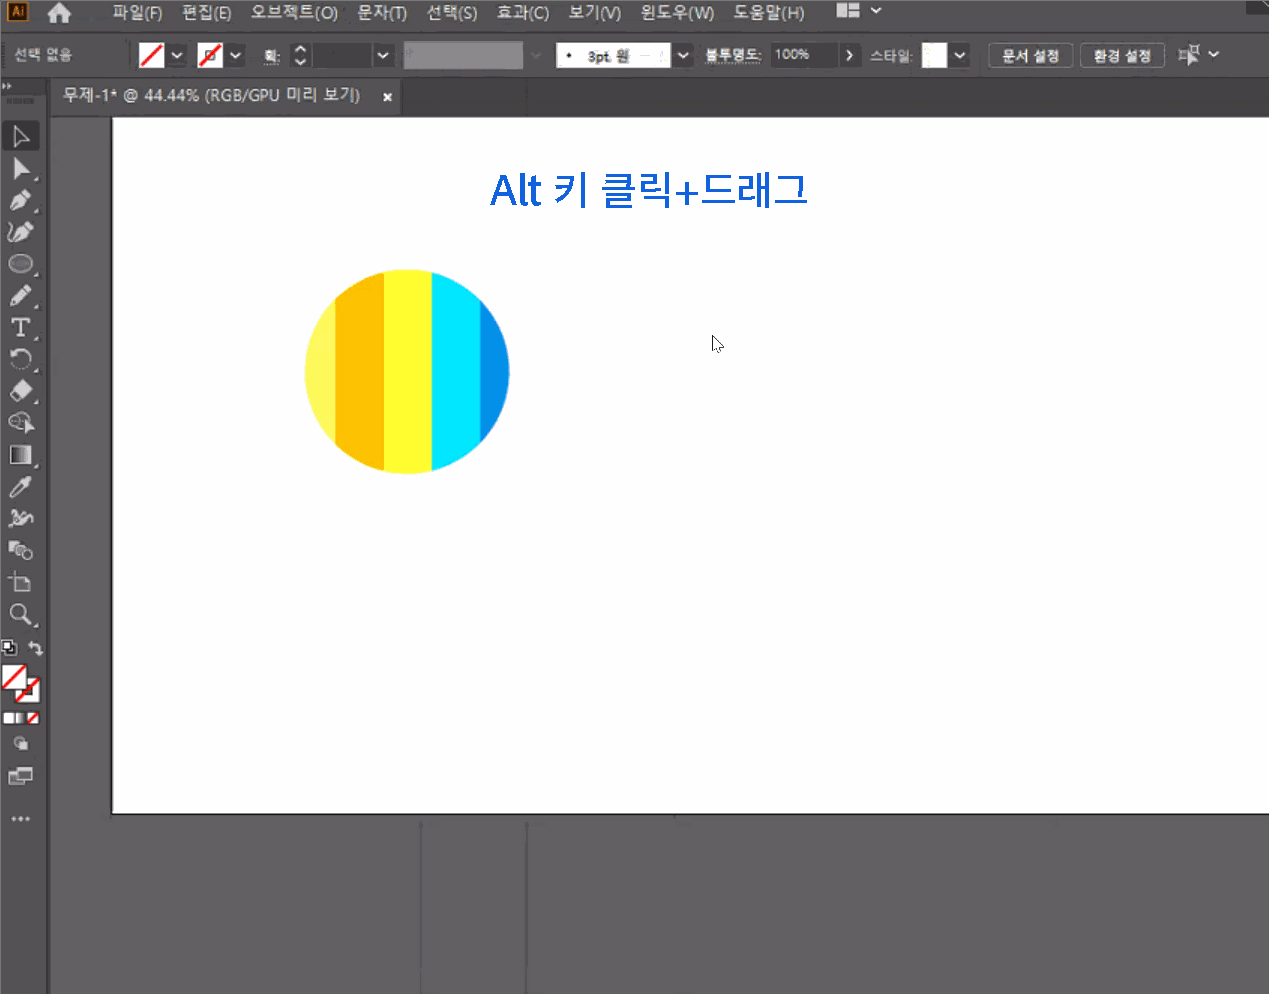Image resolution: width=1269 pixels, height=994 pixels.
Task: Select the Selection tool in the toolbar
Action: point(22,135)
